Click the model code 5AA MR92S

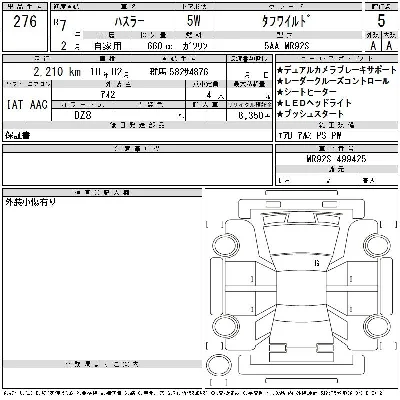click(x=287, y=46)
